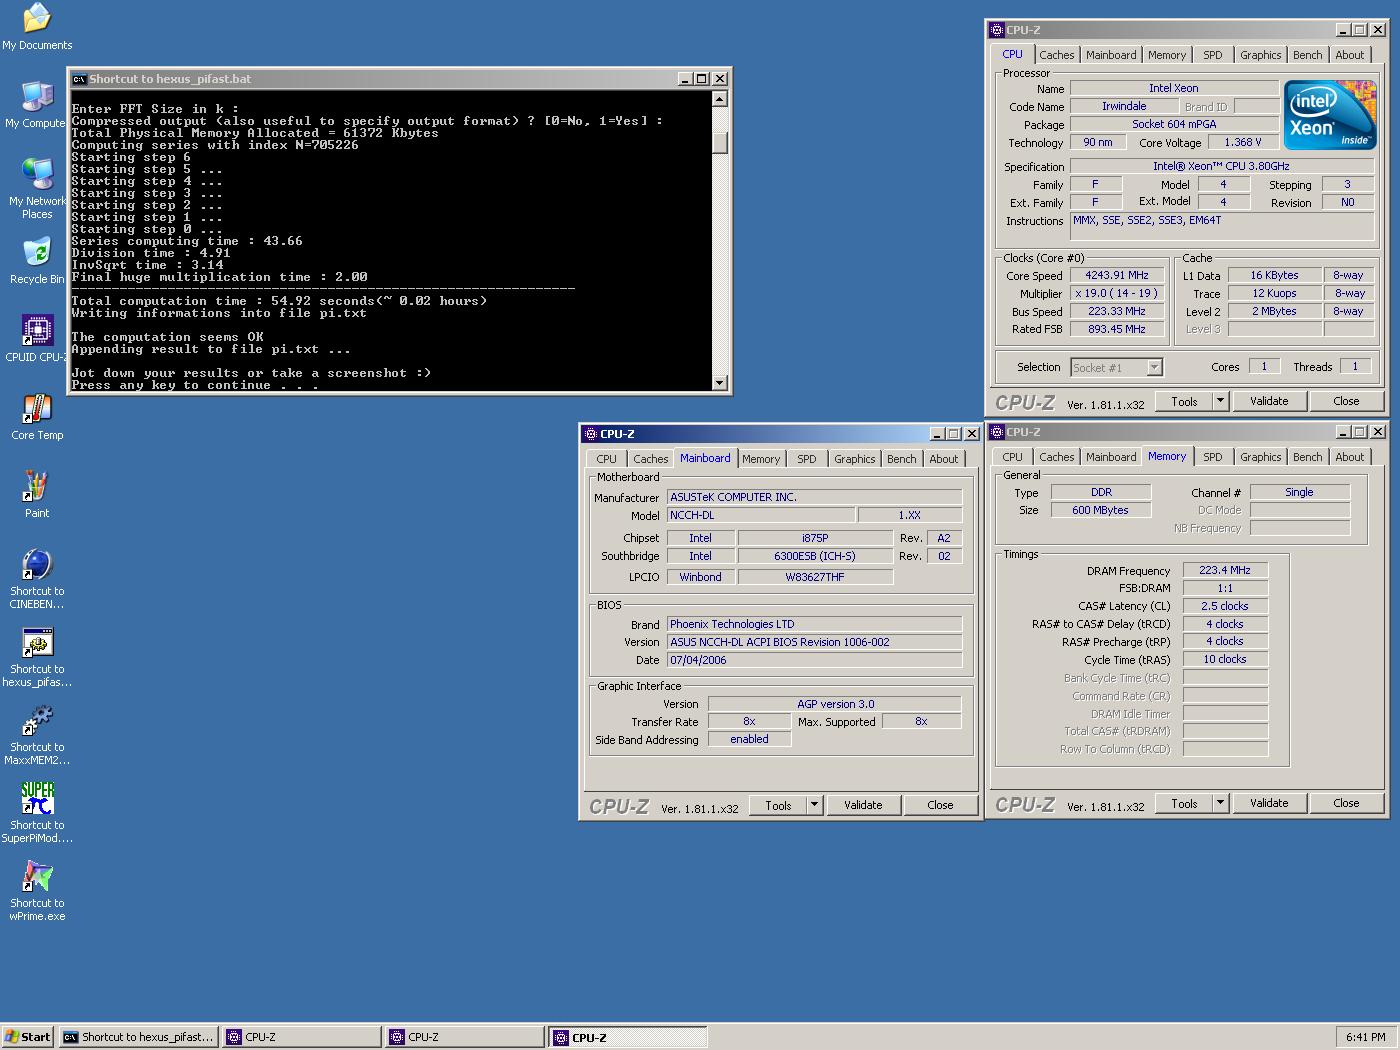Launch the Cinebench shortcut icon

click(x=37, y=578)
